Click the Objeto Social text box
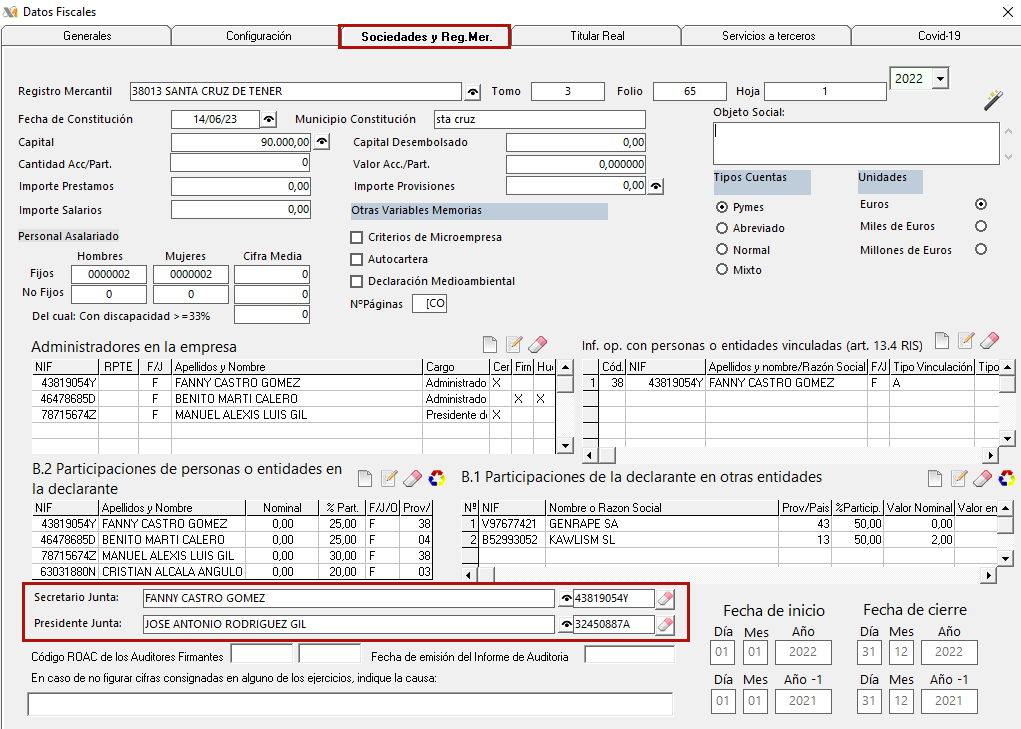The width and height of the screenshot is (1021, 729). [x=856, y=143]
